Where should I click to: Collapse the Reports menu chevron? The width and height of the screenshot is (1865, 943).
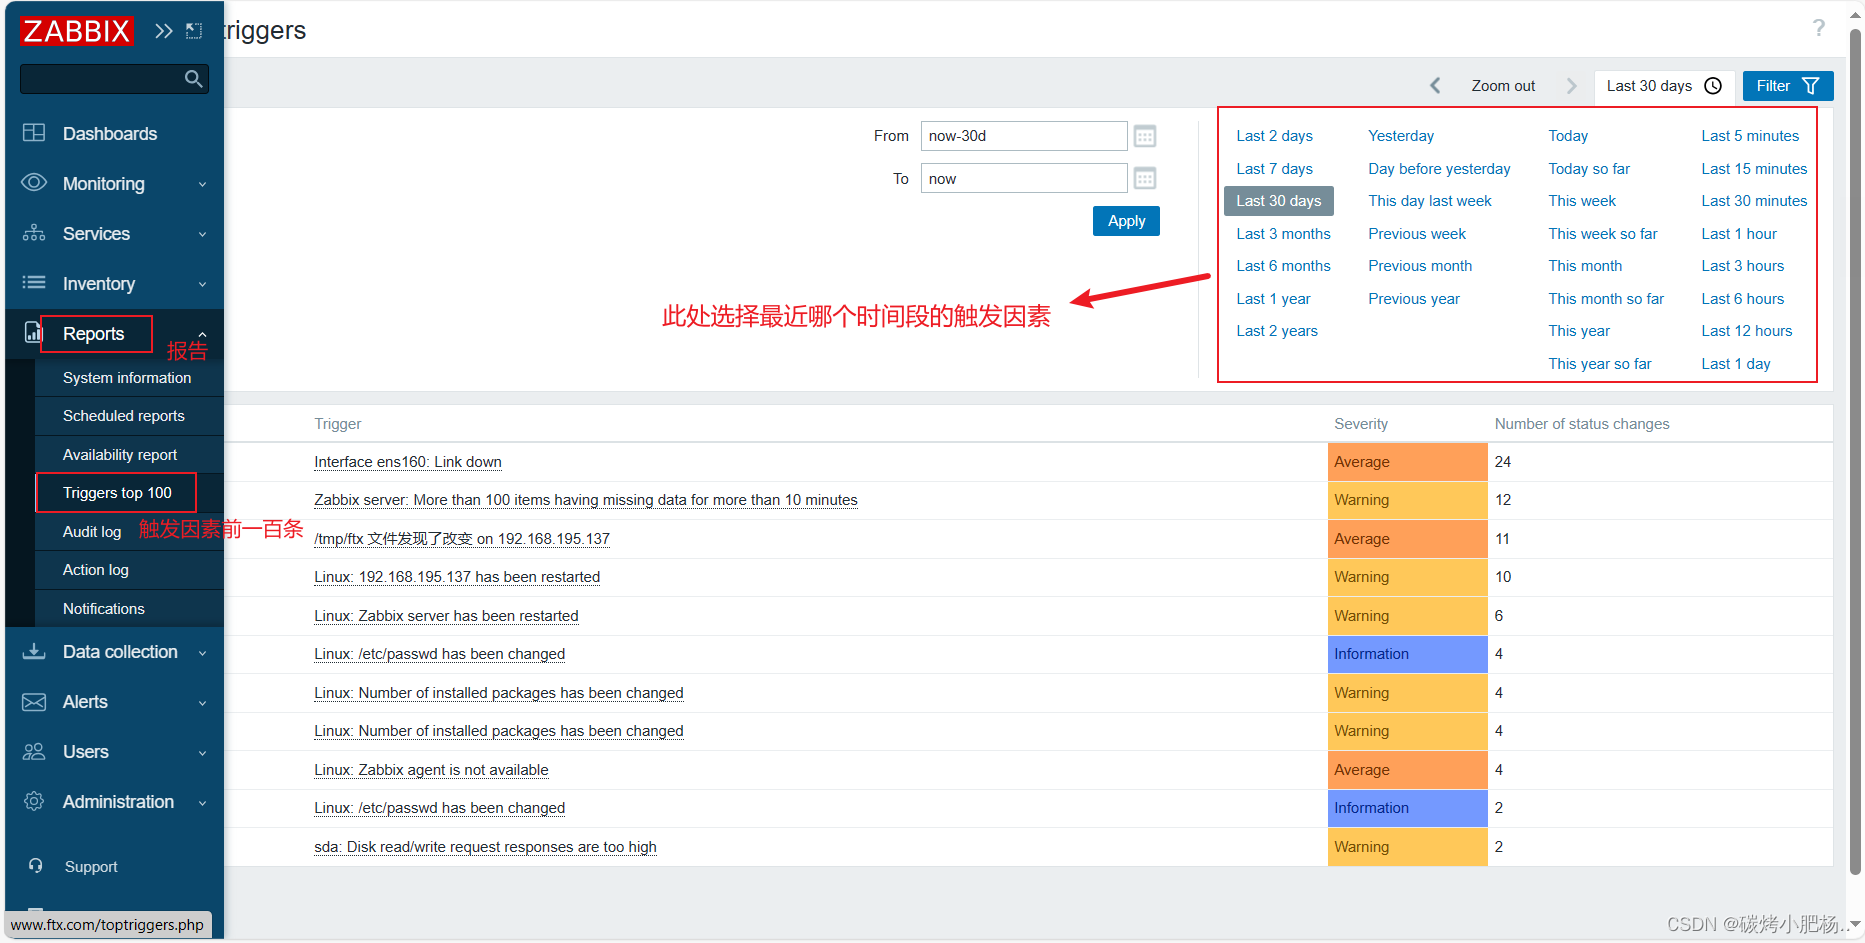(x=202, y=334)
